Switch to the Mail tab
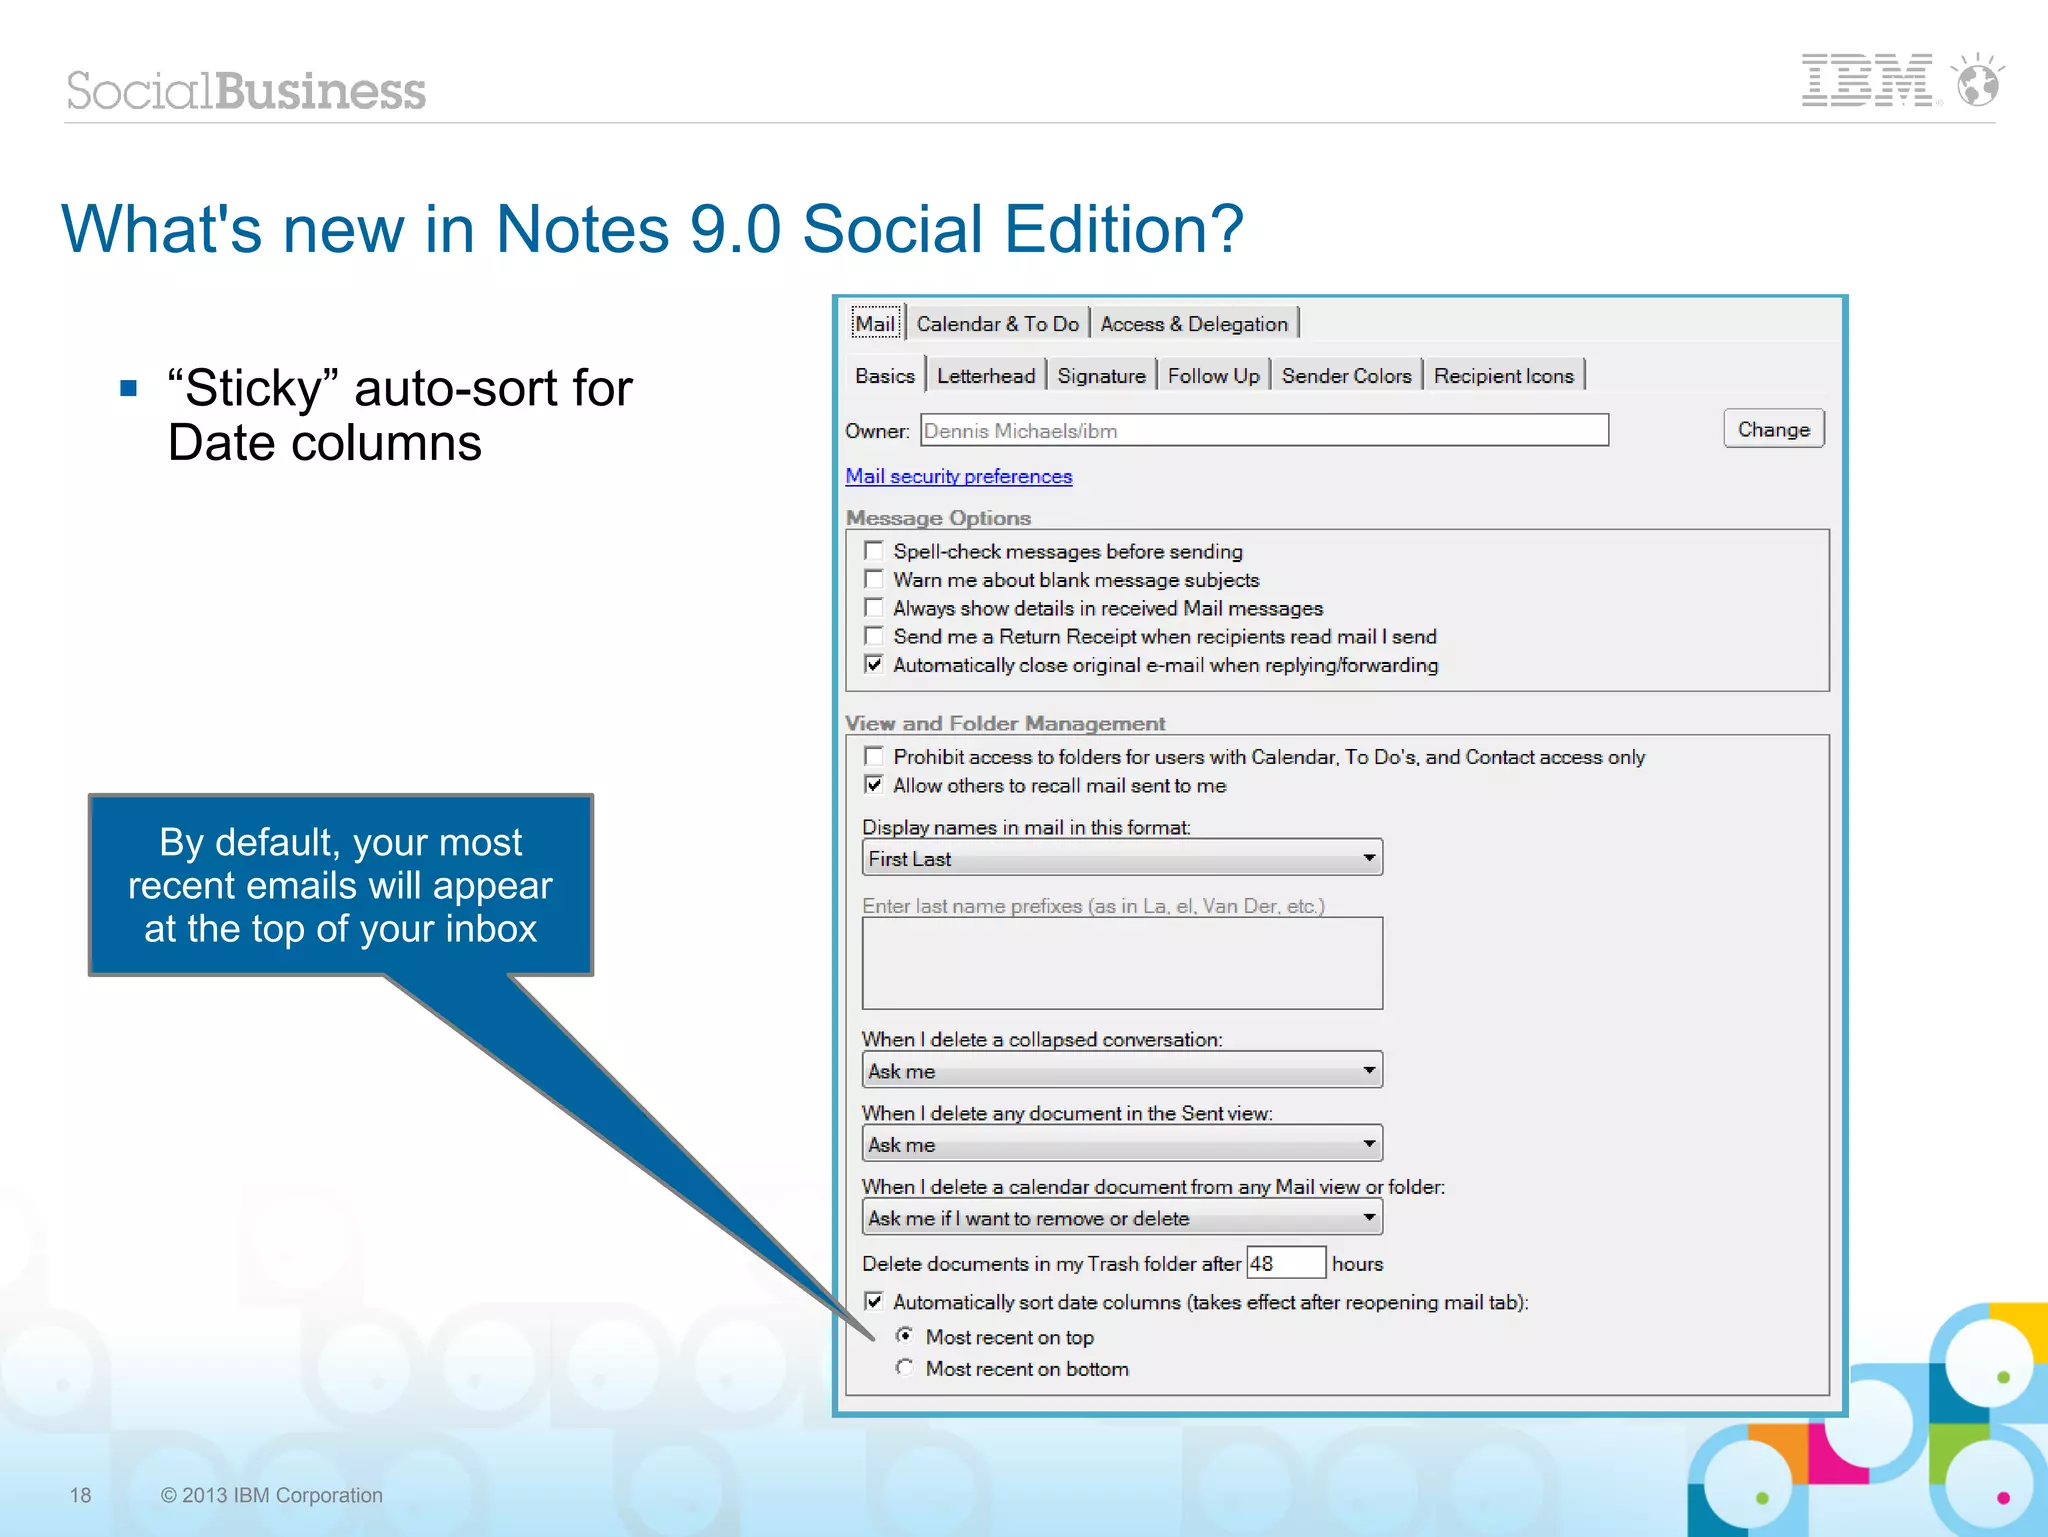This screenshot has height=1537, width=2048. [x=875, y=324]
